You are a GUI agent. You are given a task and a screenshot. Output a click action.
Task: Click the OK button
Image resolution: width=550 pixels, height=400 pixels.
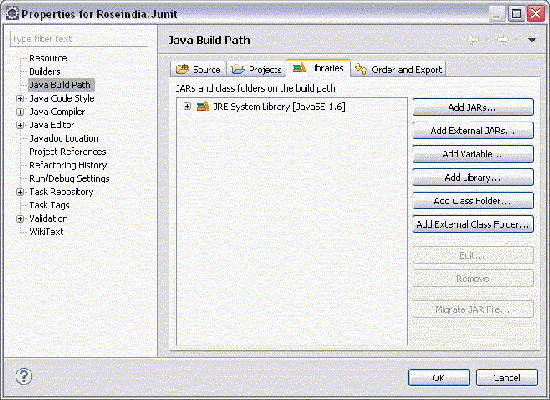(x=438, y=378)
